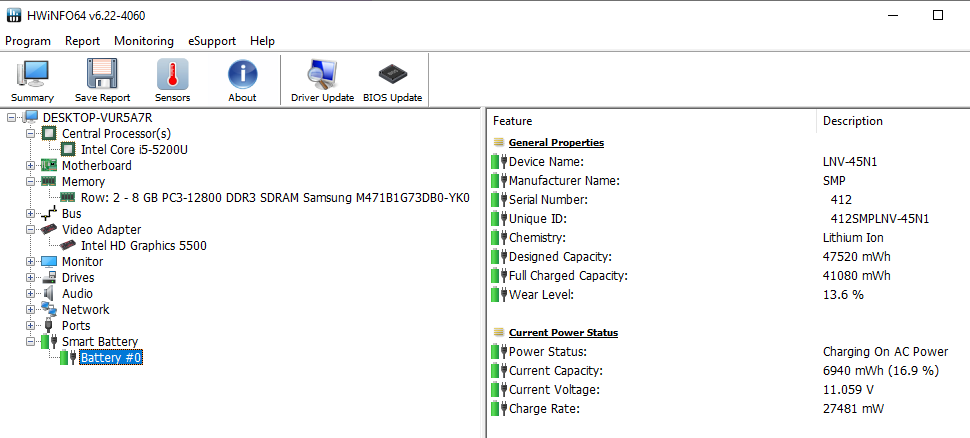Expand the Monitor branch
This screenshot has height=438, width=970.
tap(30, 262)
